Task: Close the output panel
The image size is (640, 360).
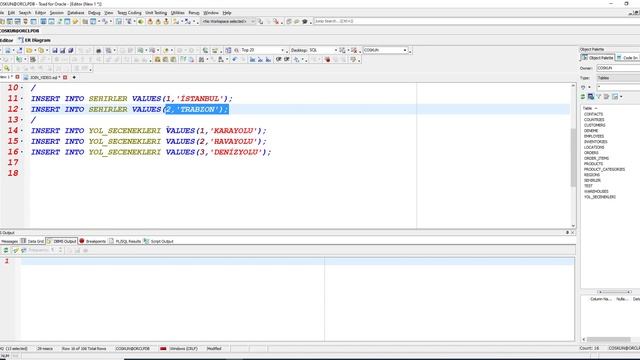Action: point(572,232)
